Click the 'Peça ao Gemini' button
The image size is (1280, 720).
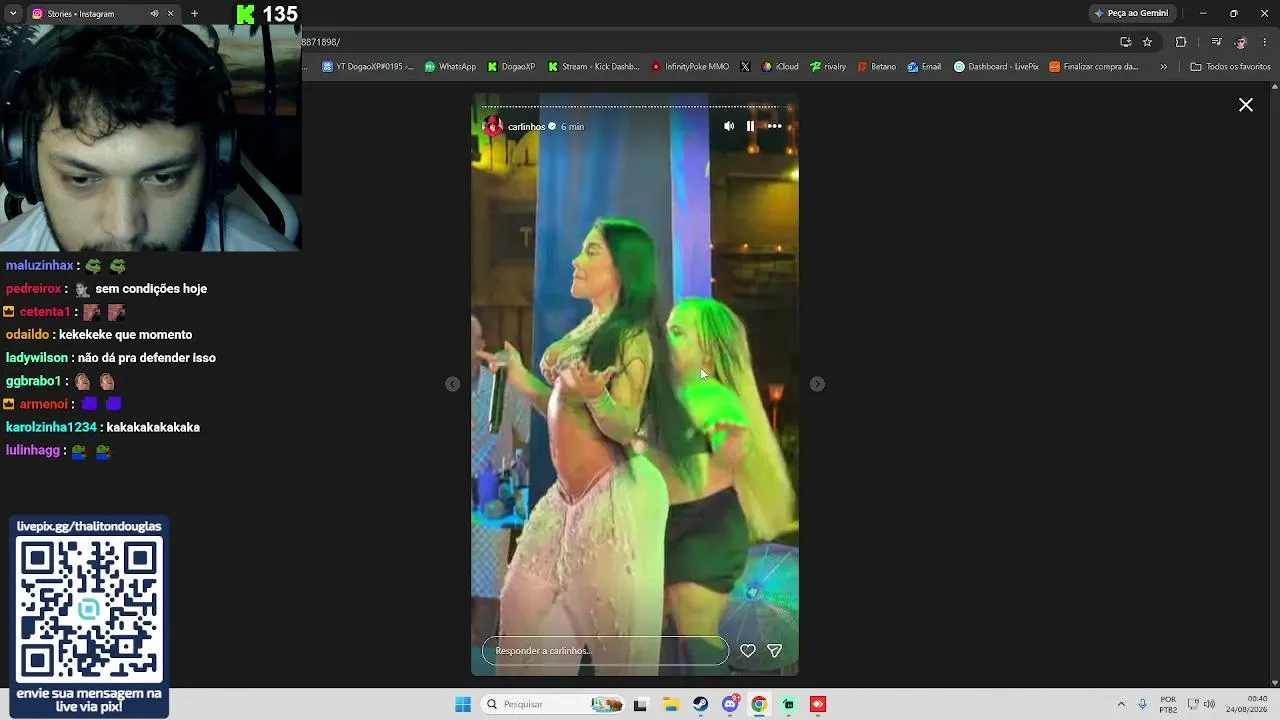tap(1131, 13)
